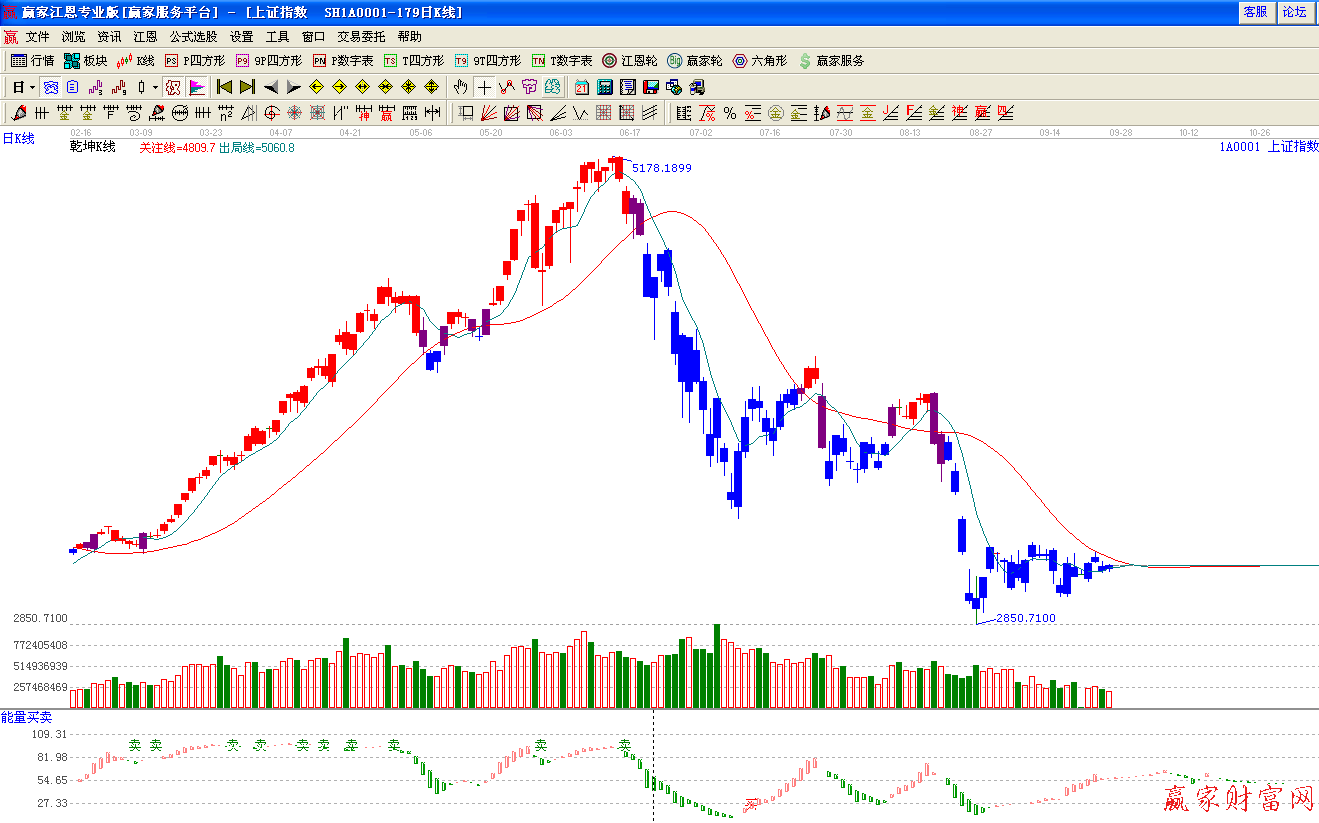Click the 客服 button
The width and height of the screenshot is (1319, 823).
(x=1255, y=12)
